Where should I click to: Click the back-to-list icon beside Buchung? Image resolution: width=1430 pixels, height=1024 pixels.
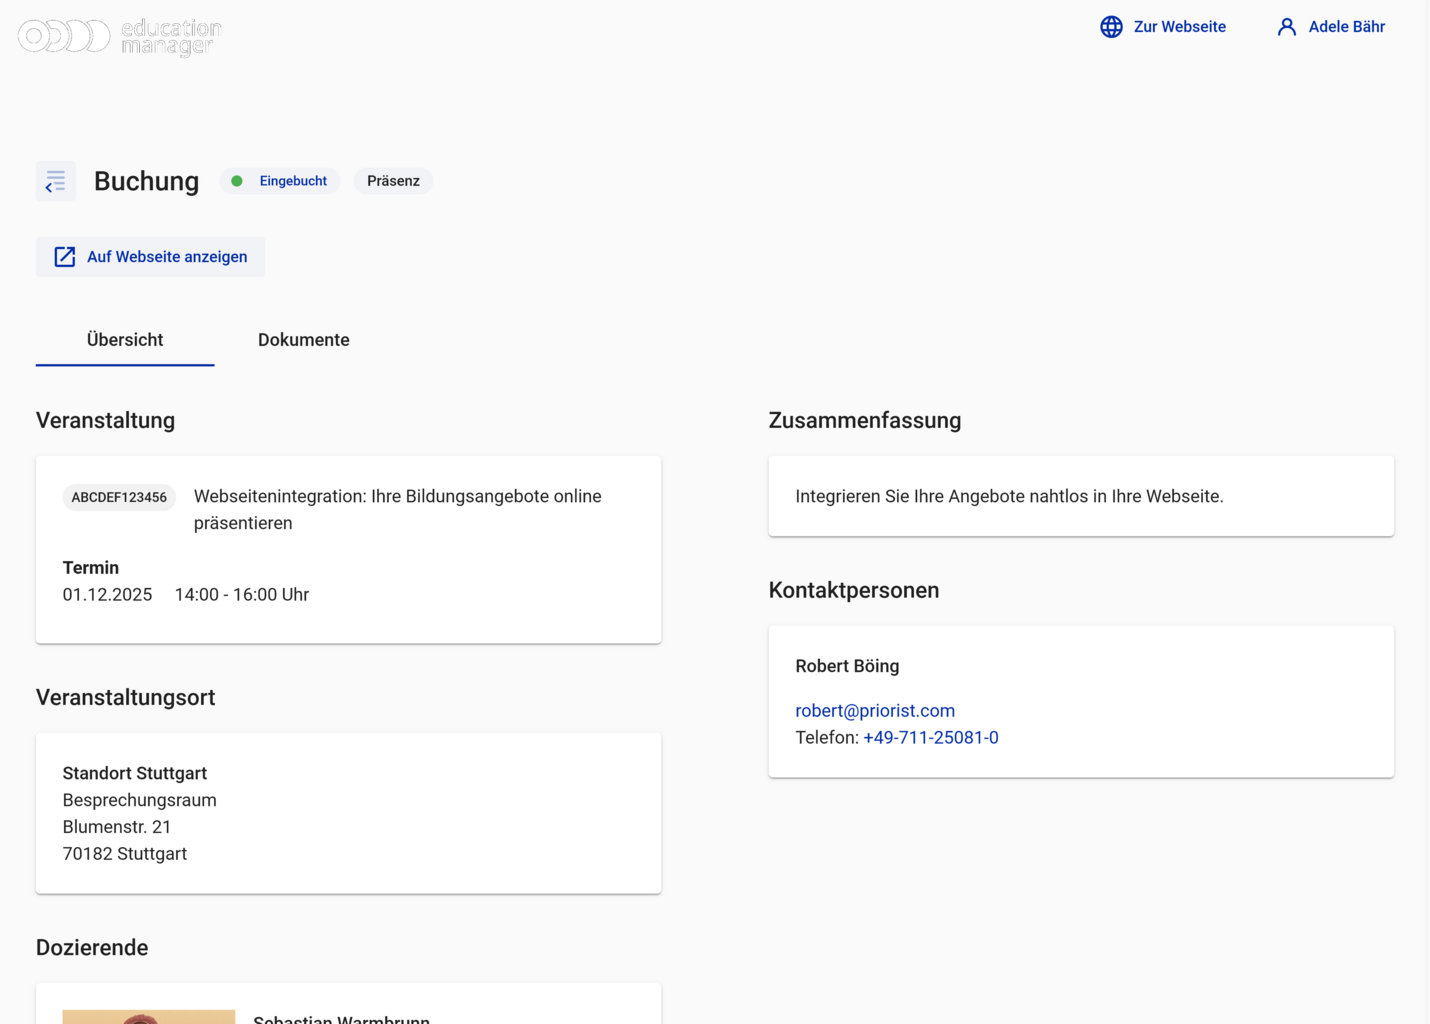point(56,181)
